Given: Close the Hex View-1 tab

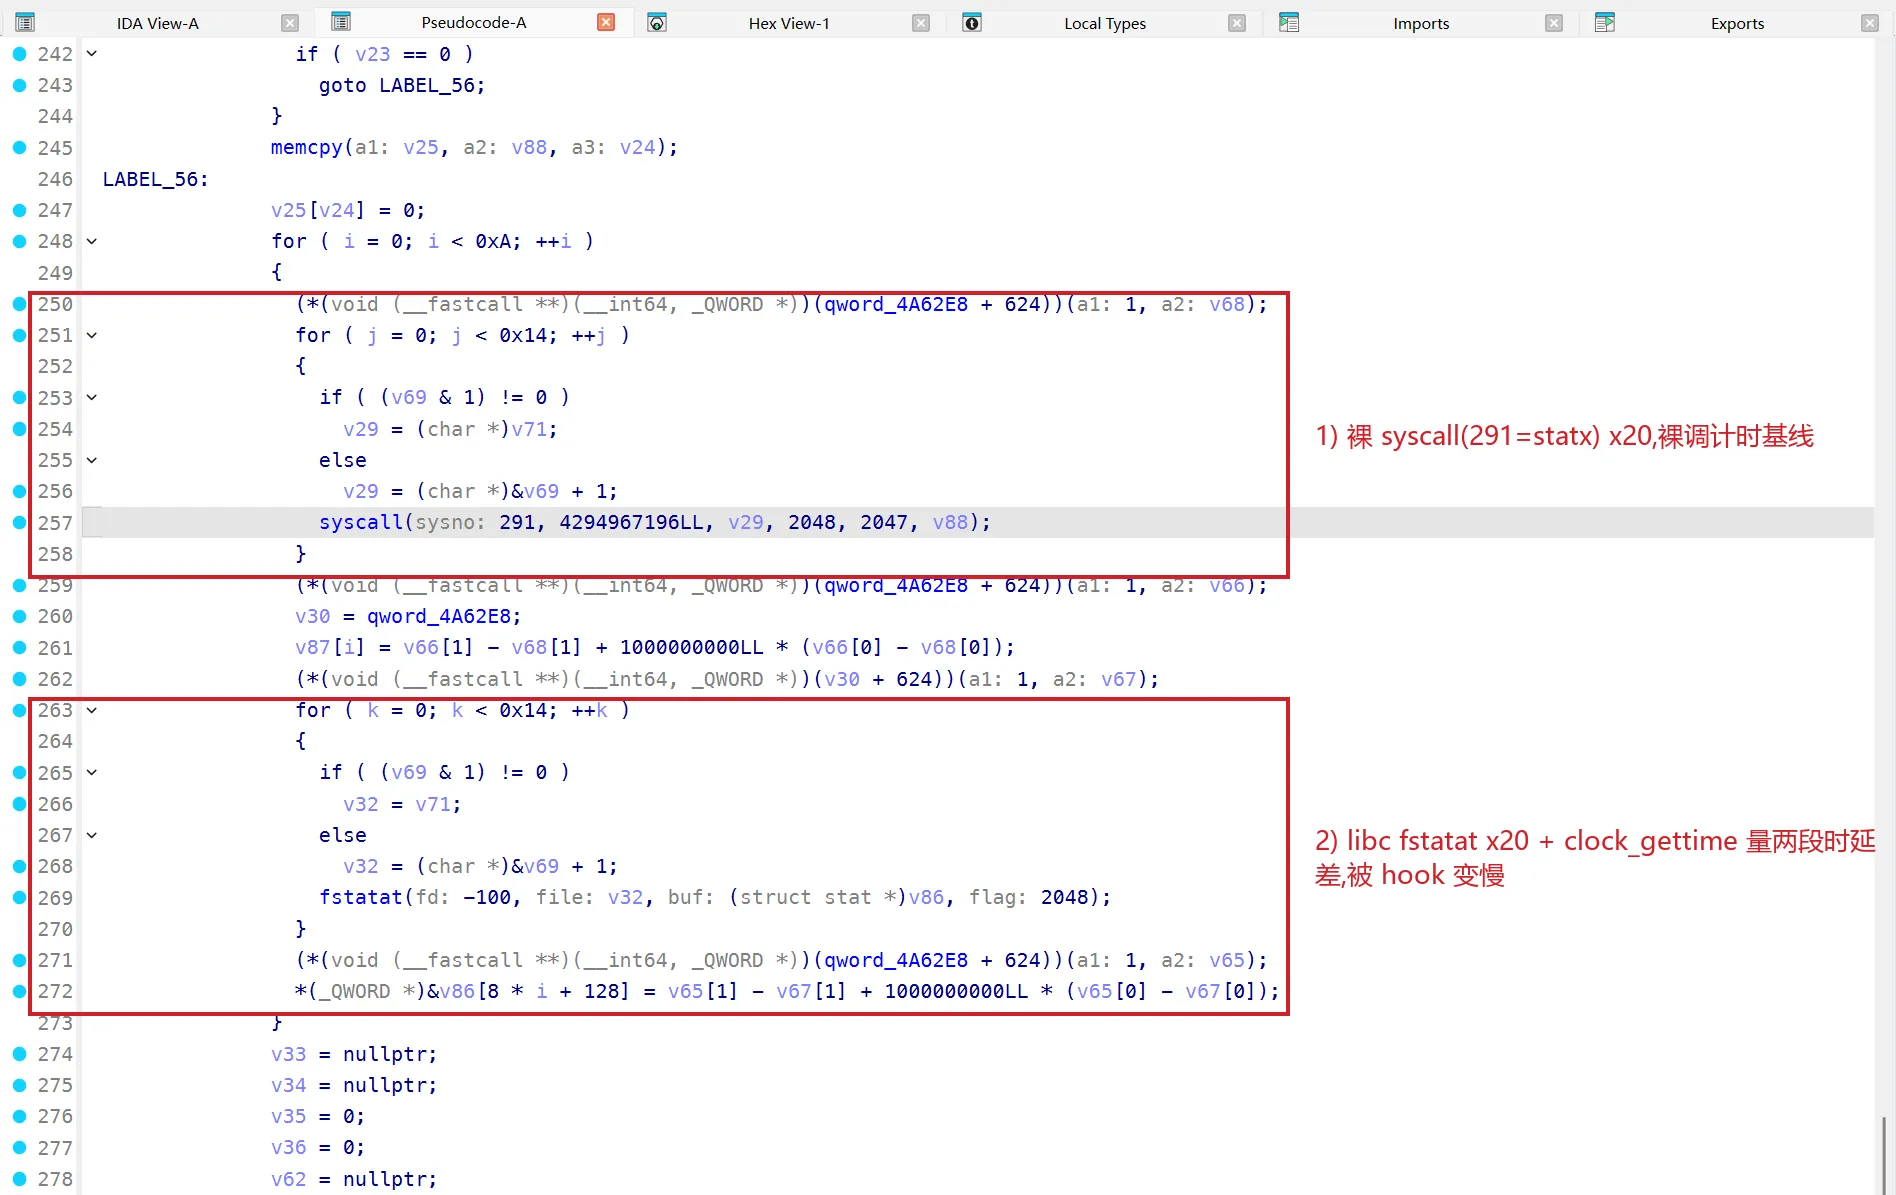Looking at the screenshot, I should (921, 23).
